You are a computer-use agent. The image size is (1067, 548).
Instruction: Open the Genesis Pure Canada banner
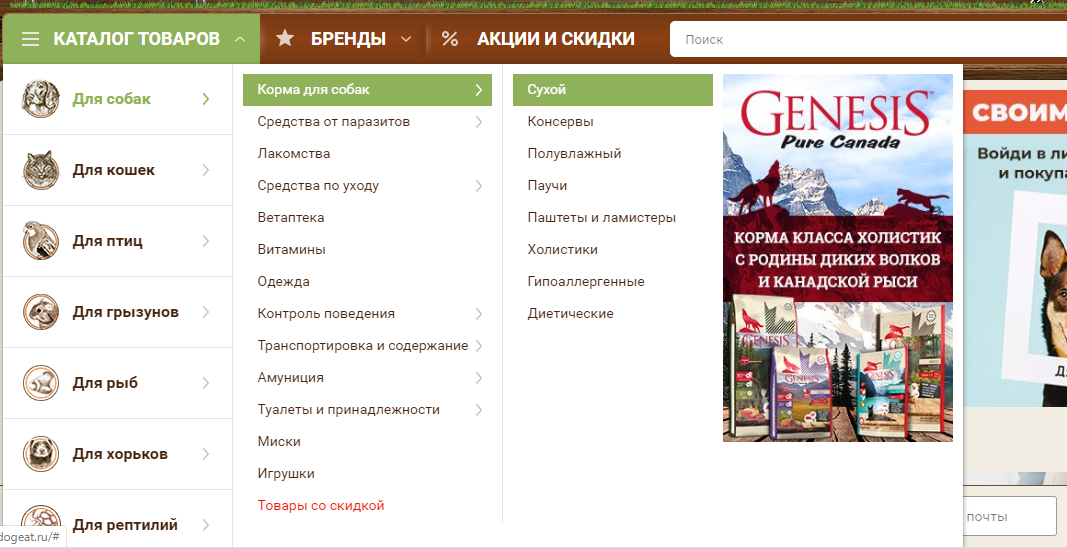(838, 258)
